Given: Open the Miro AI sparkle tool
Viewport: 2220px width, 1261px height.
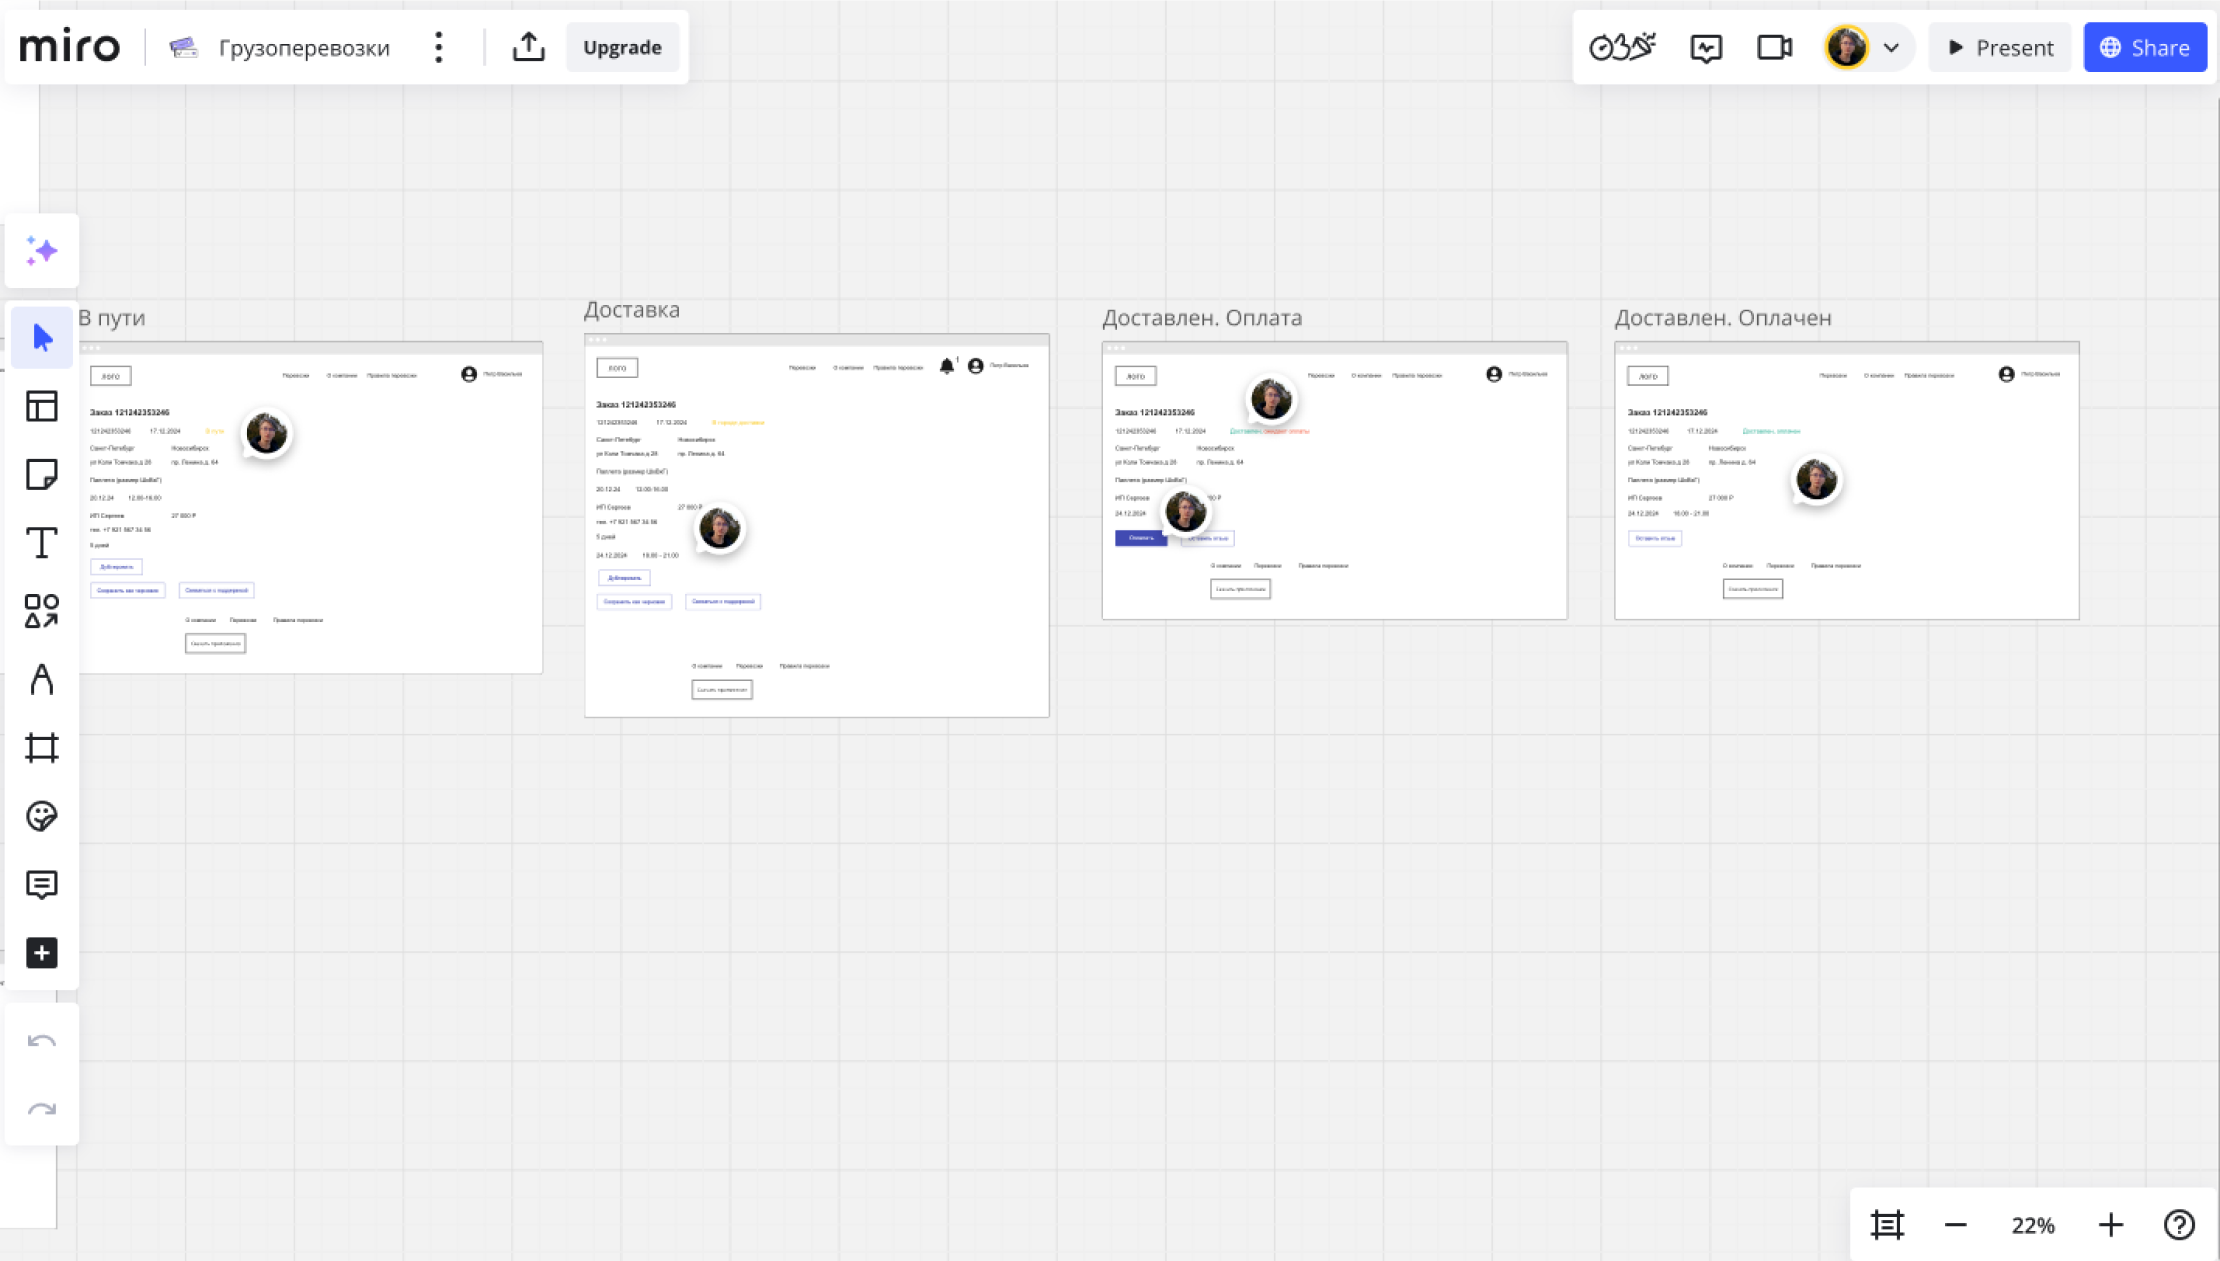Looking at the screenshot, I should (x=41, y=250).
